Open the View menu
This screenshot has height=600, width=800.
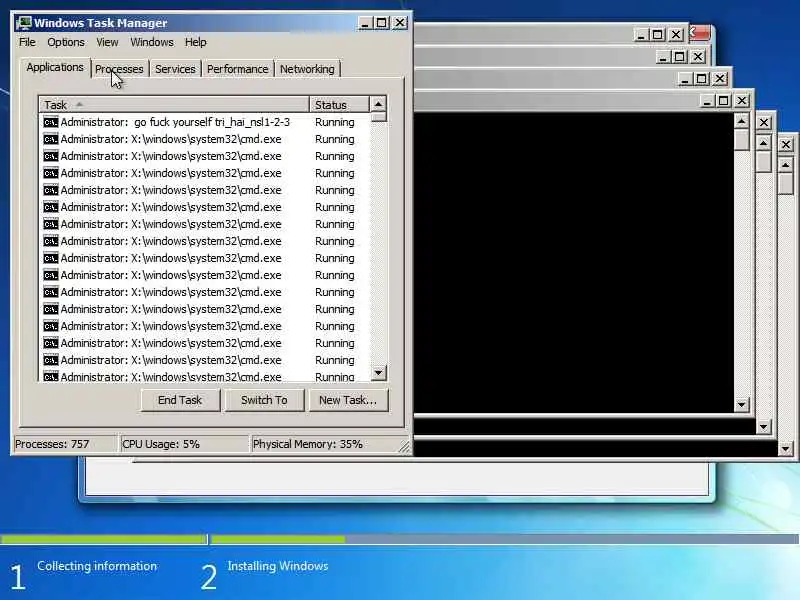pyautogui.click(x=107, y=42)
